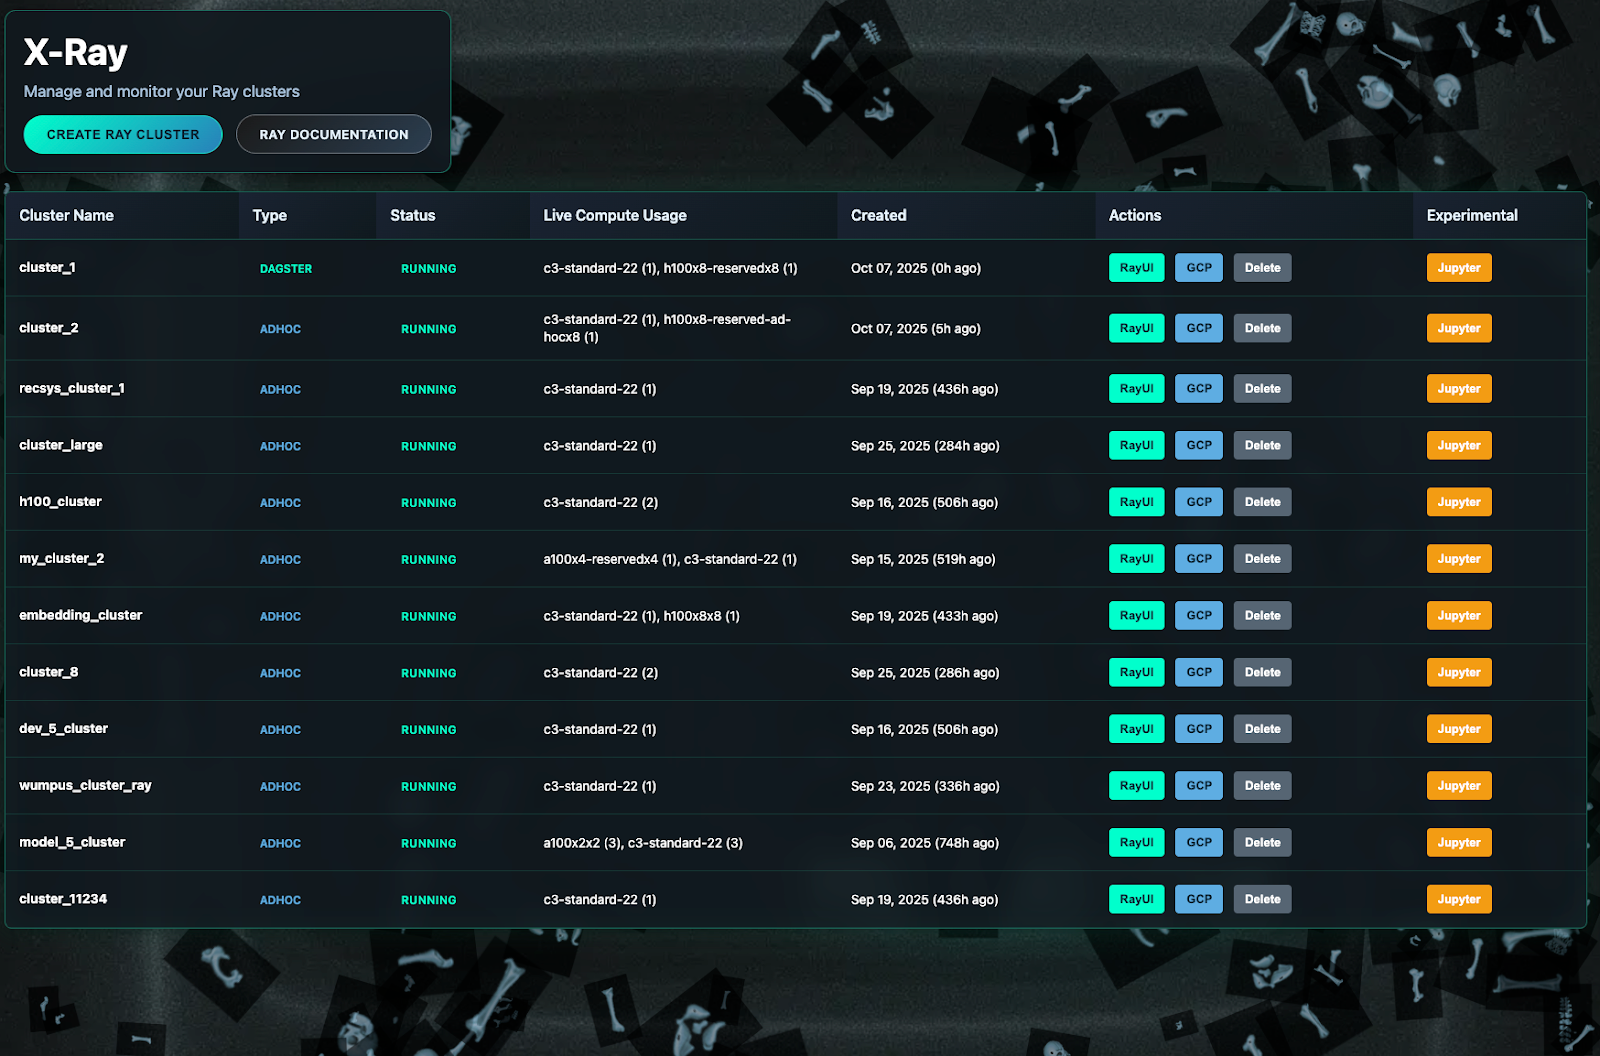Launch Jupyter for cluster_11234
1600x1056 pixels.
pyautogui.click(x=1458, y=900)
